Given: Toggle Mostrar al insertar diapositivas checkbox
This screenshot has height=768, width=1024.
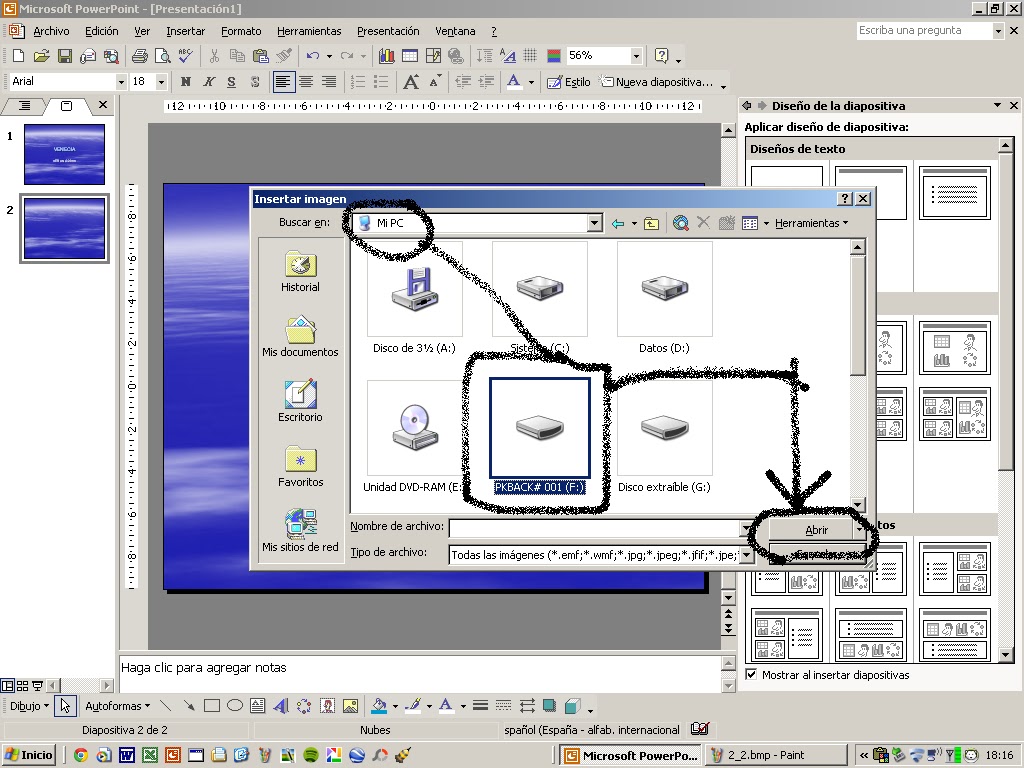Looking at the screenshot, I should (x=751, y=675).
